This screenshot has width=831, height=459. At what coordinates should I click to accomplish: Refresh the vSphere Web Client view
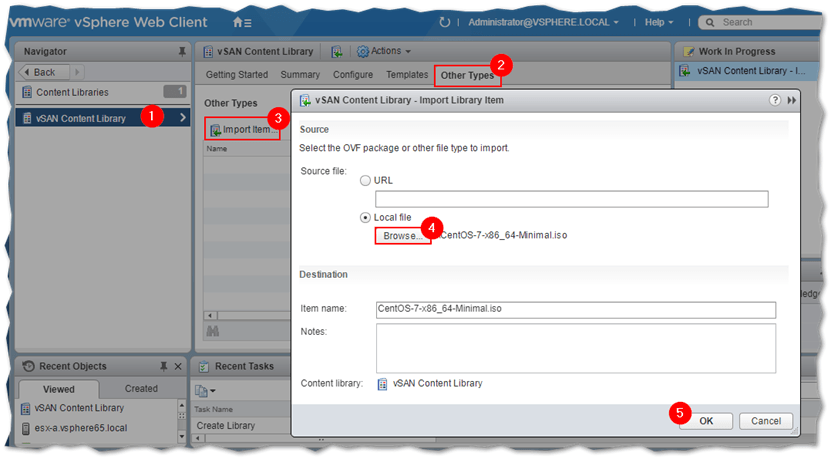point(445,22)
